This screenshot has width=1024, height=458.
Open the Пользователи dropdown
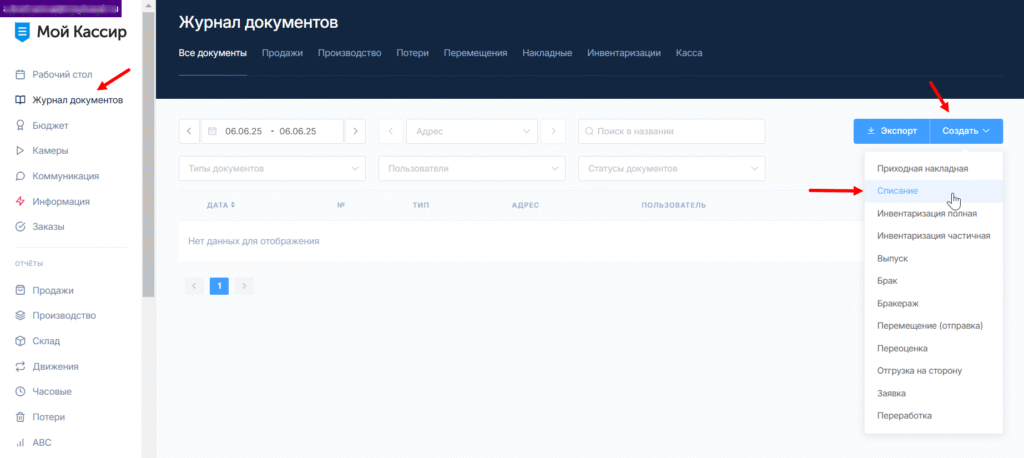point(472,169)
